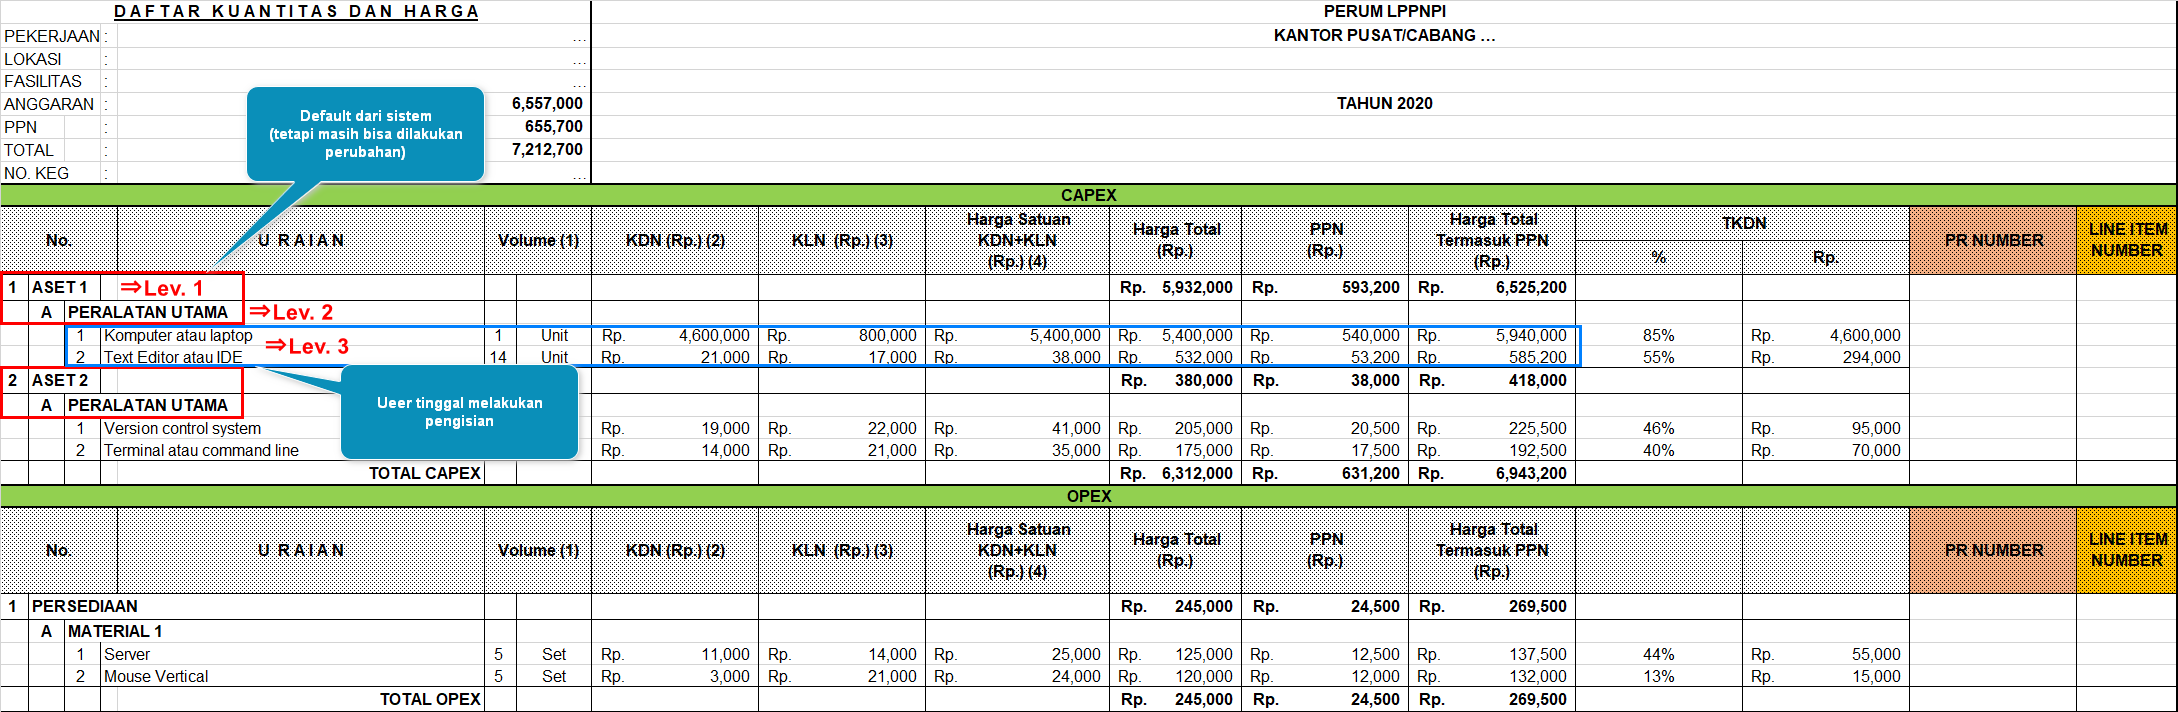2178x712 pixels.
Task: Select the 'Komputer atau laptop' item
Action: click(x=178, y=336)
